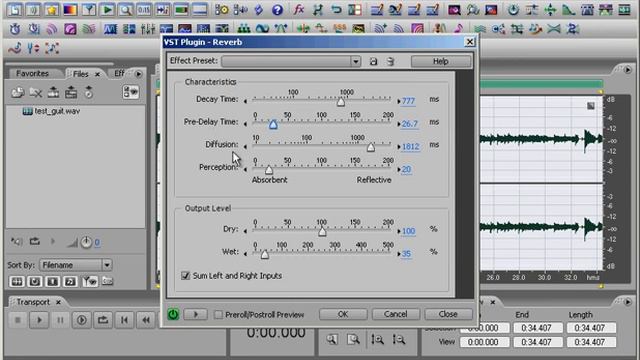Switch to the Files tab
640x360 pixels.
click(80, 74)
